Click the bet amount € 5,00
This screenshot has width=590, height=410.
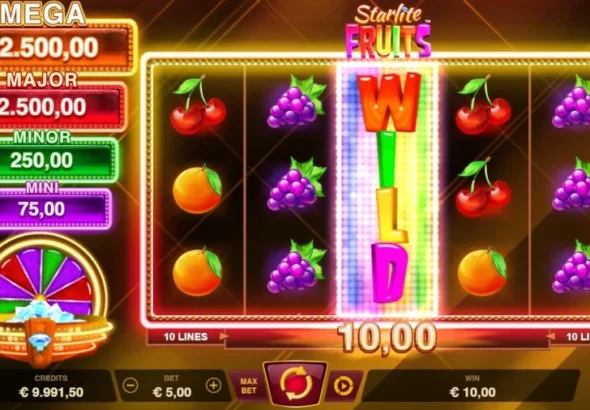[x=172, y=393]
